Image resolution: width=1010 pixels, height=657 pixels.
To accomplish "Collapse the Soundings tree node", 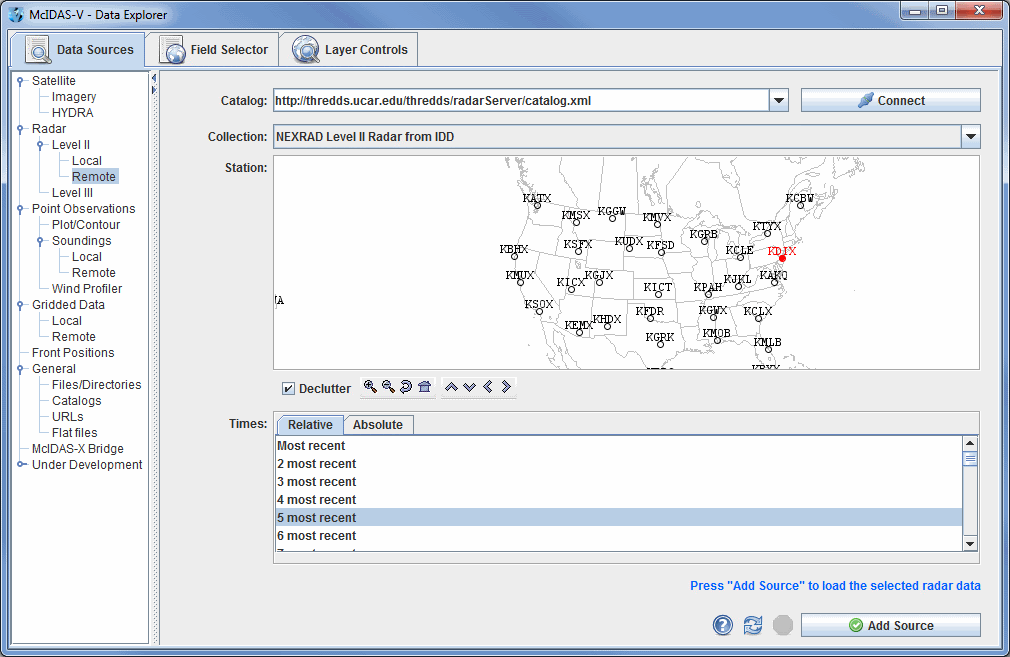I will [x=40, y=241].
